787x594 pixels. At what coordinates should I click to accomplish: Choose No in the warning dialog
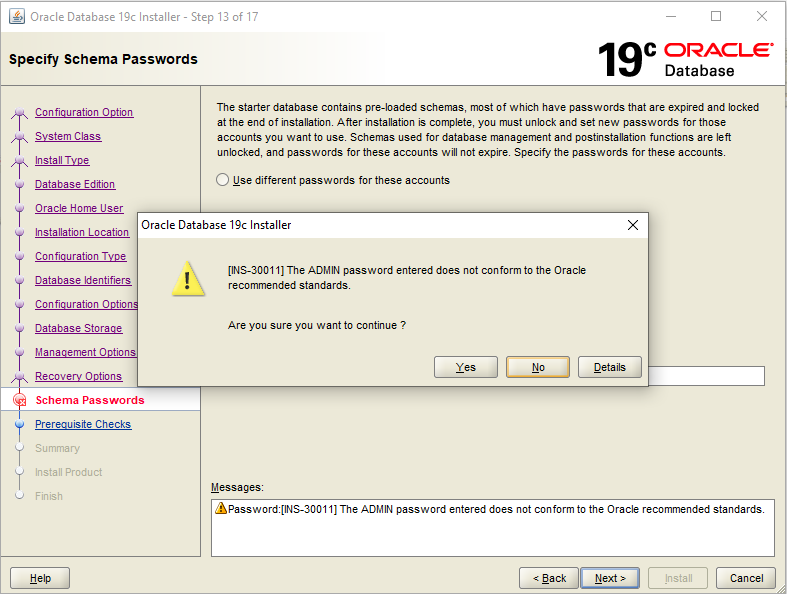(x=538, y=367)
